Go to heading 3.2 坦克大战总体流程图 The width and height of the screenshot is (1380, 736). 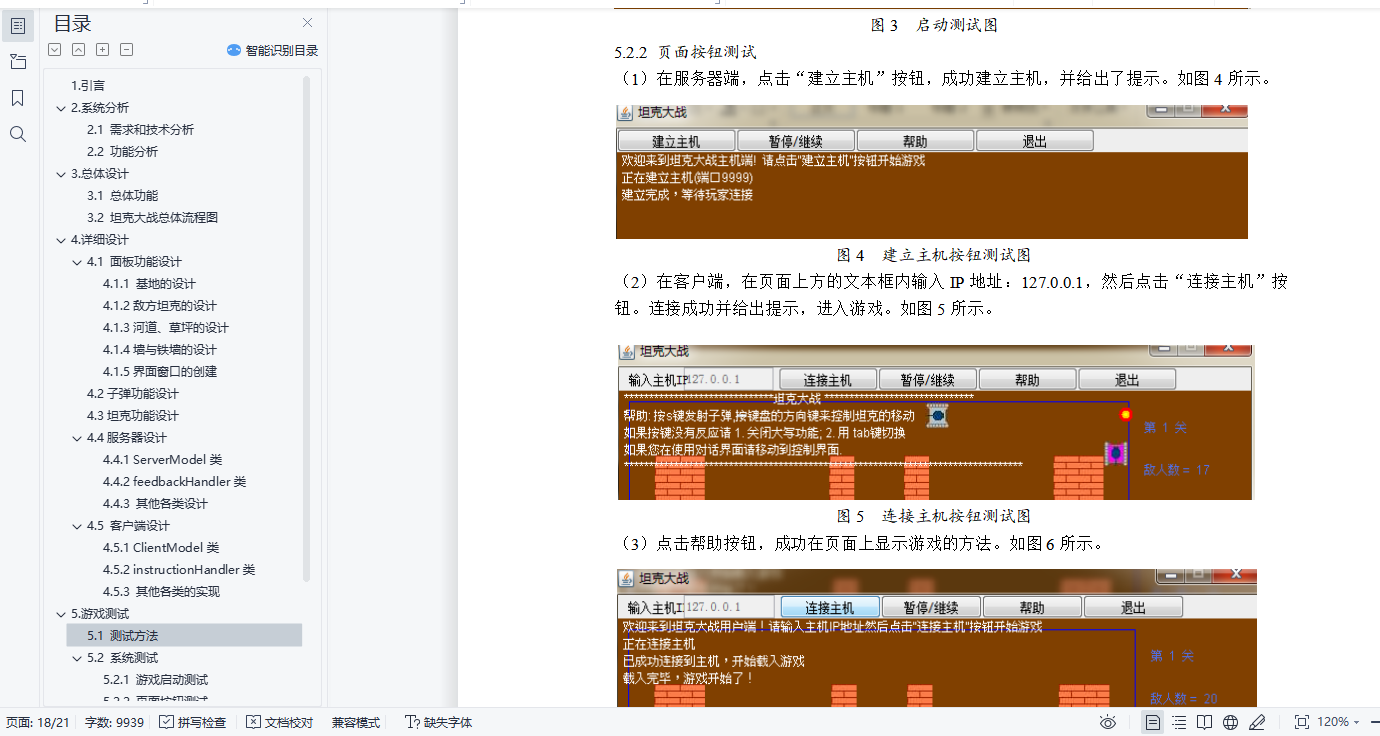point(152,218)
